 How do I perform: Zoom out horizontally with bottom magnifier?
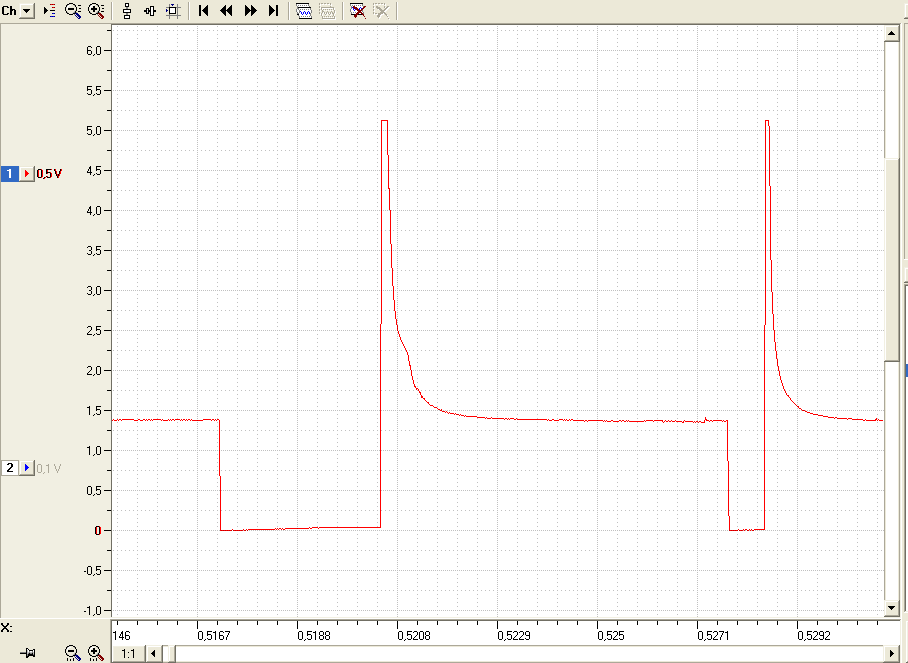[x=72, y=653]
